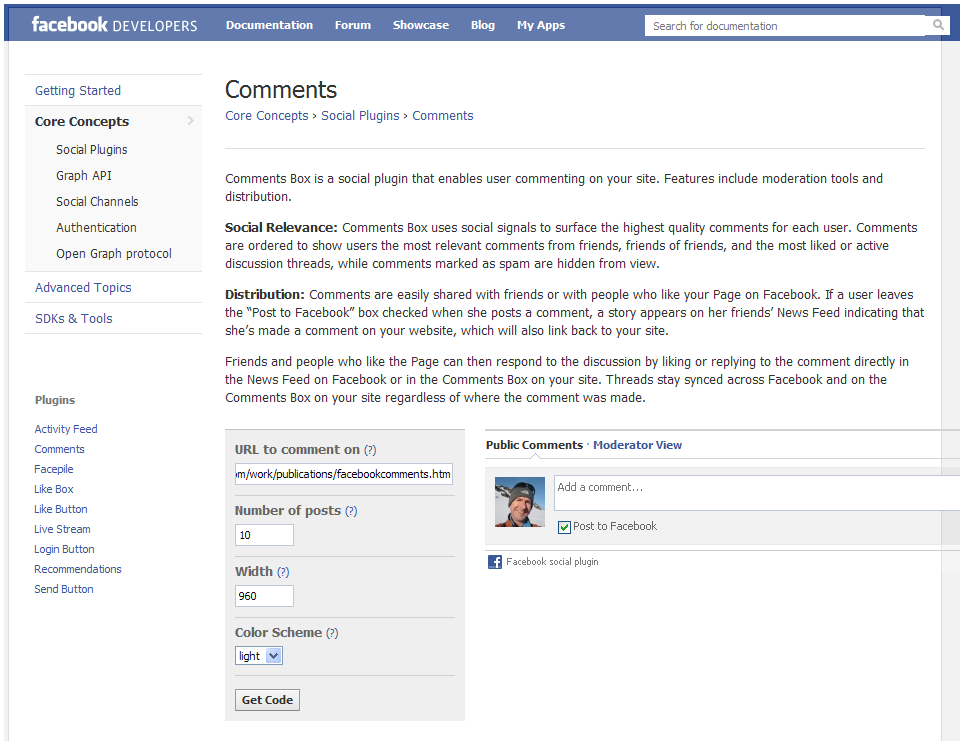Image resolution: width=964 pixels, height=745 pixels.
Task: Uncheck the Post to Facebook checkbox
Action: (x=564, y=527)
